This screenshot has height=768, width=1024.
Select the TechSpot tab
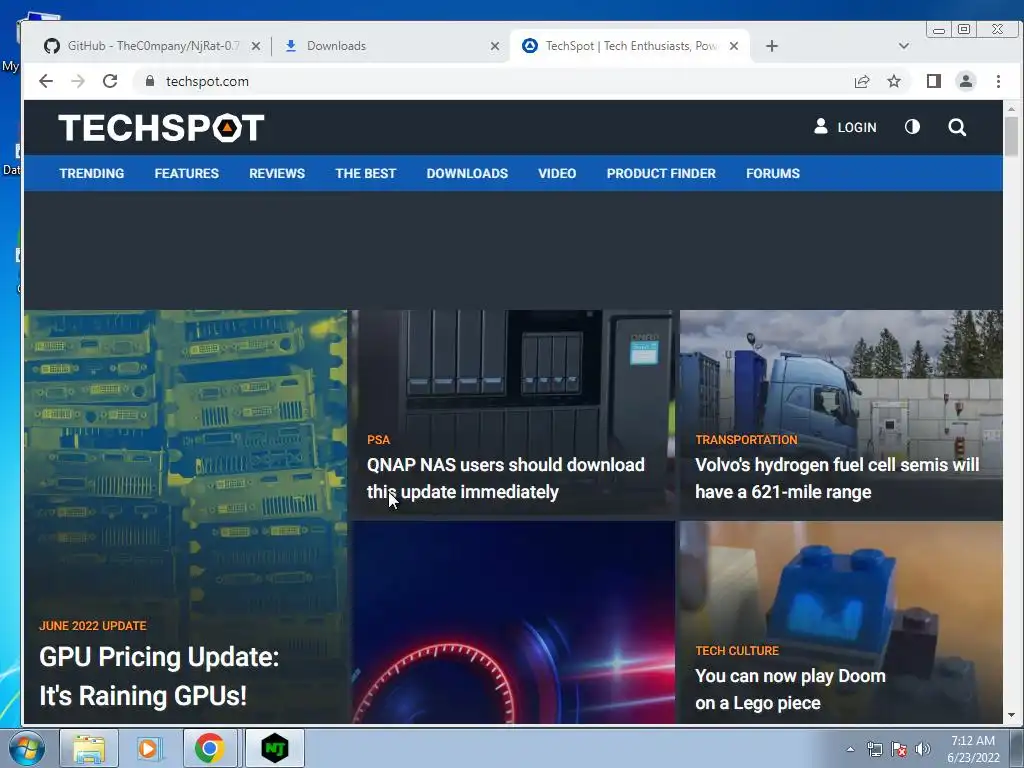[630, 46]
